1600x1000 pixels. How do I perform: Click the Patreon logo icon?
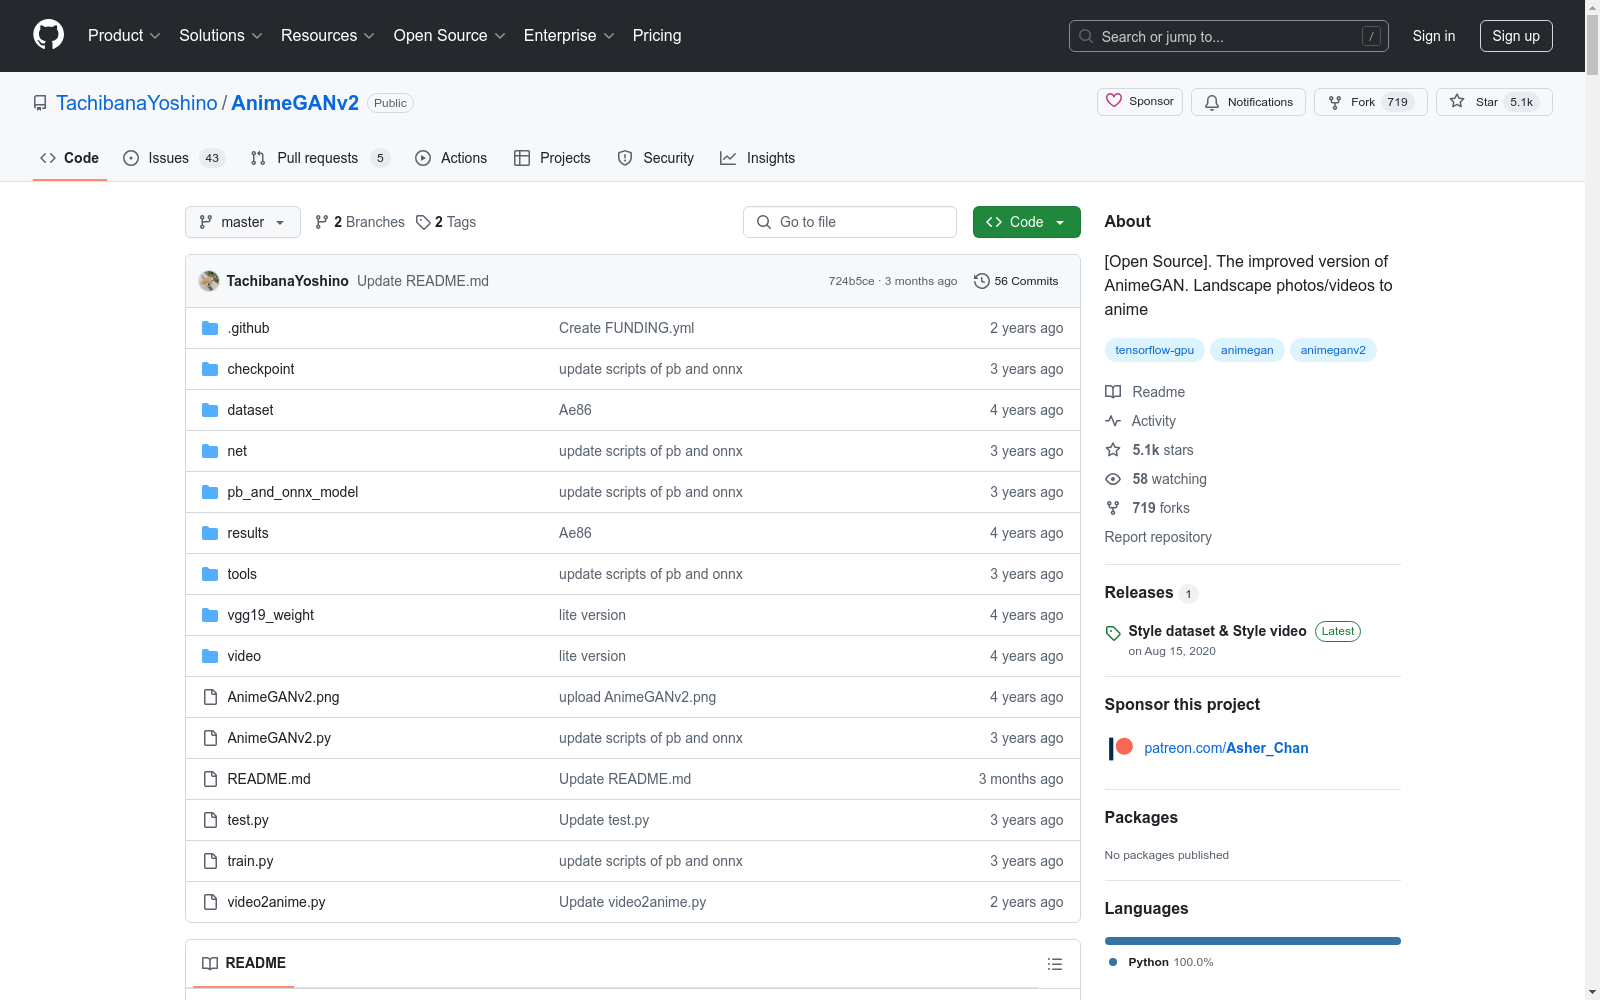[1121, 748]
